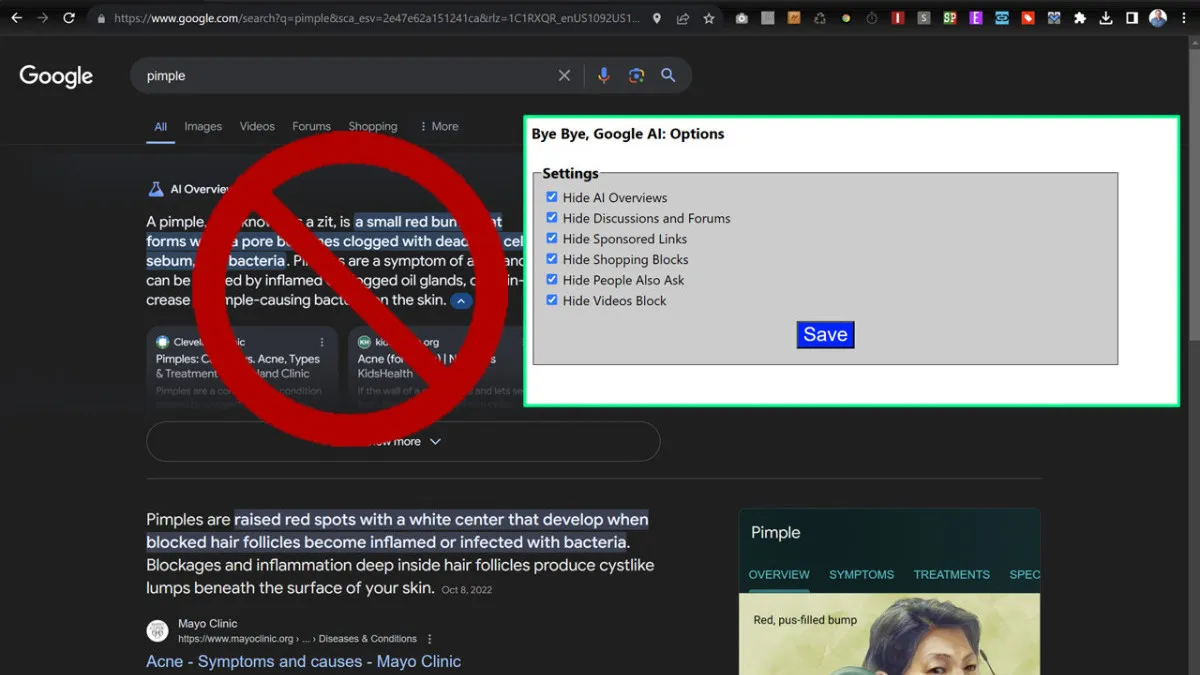Screen dimensions: 1200x675
Task: Collapse the AI Overview with its chevron
Action: (x=461, y=300)
